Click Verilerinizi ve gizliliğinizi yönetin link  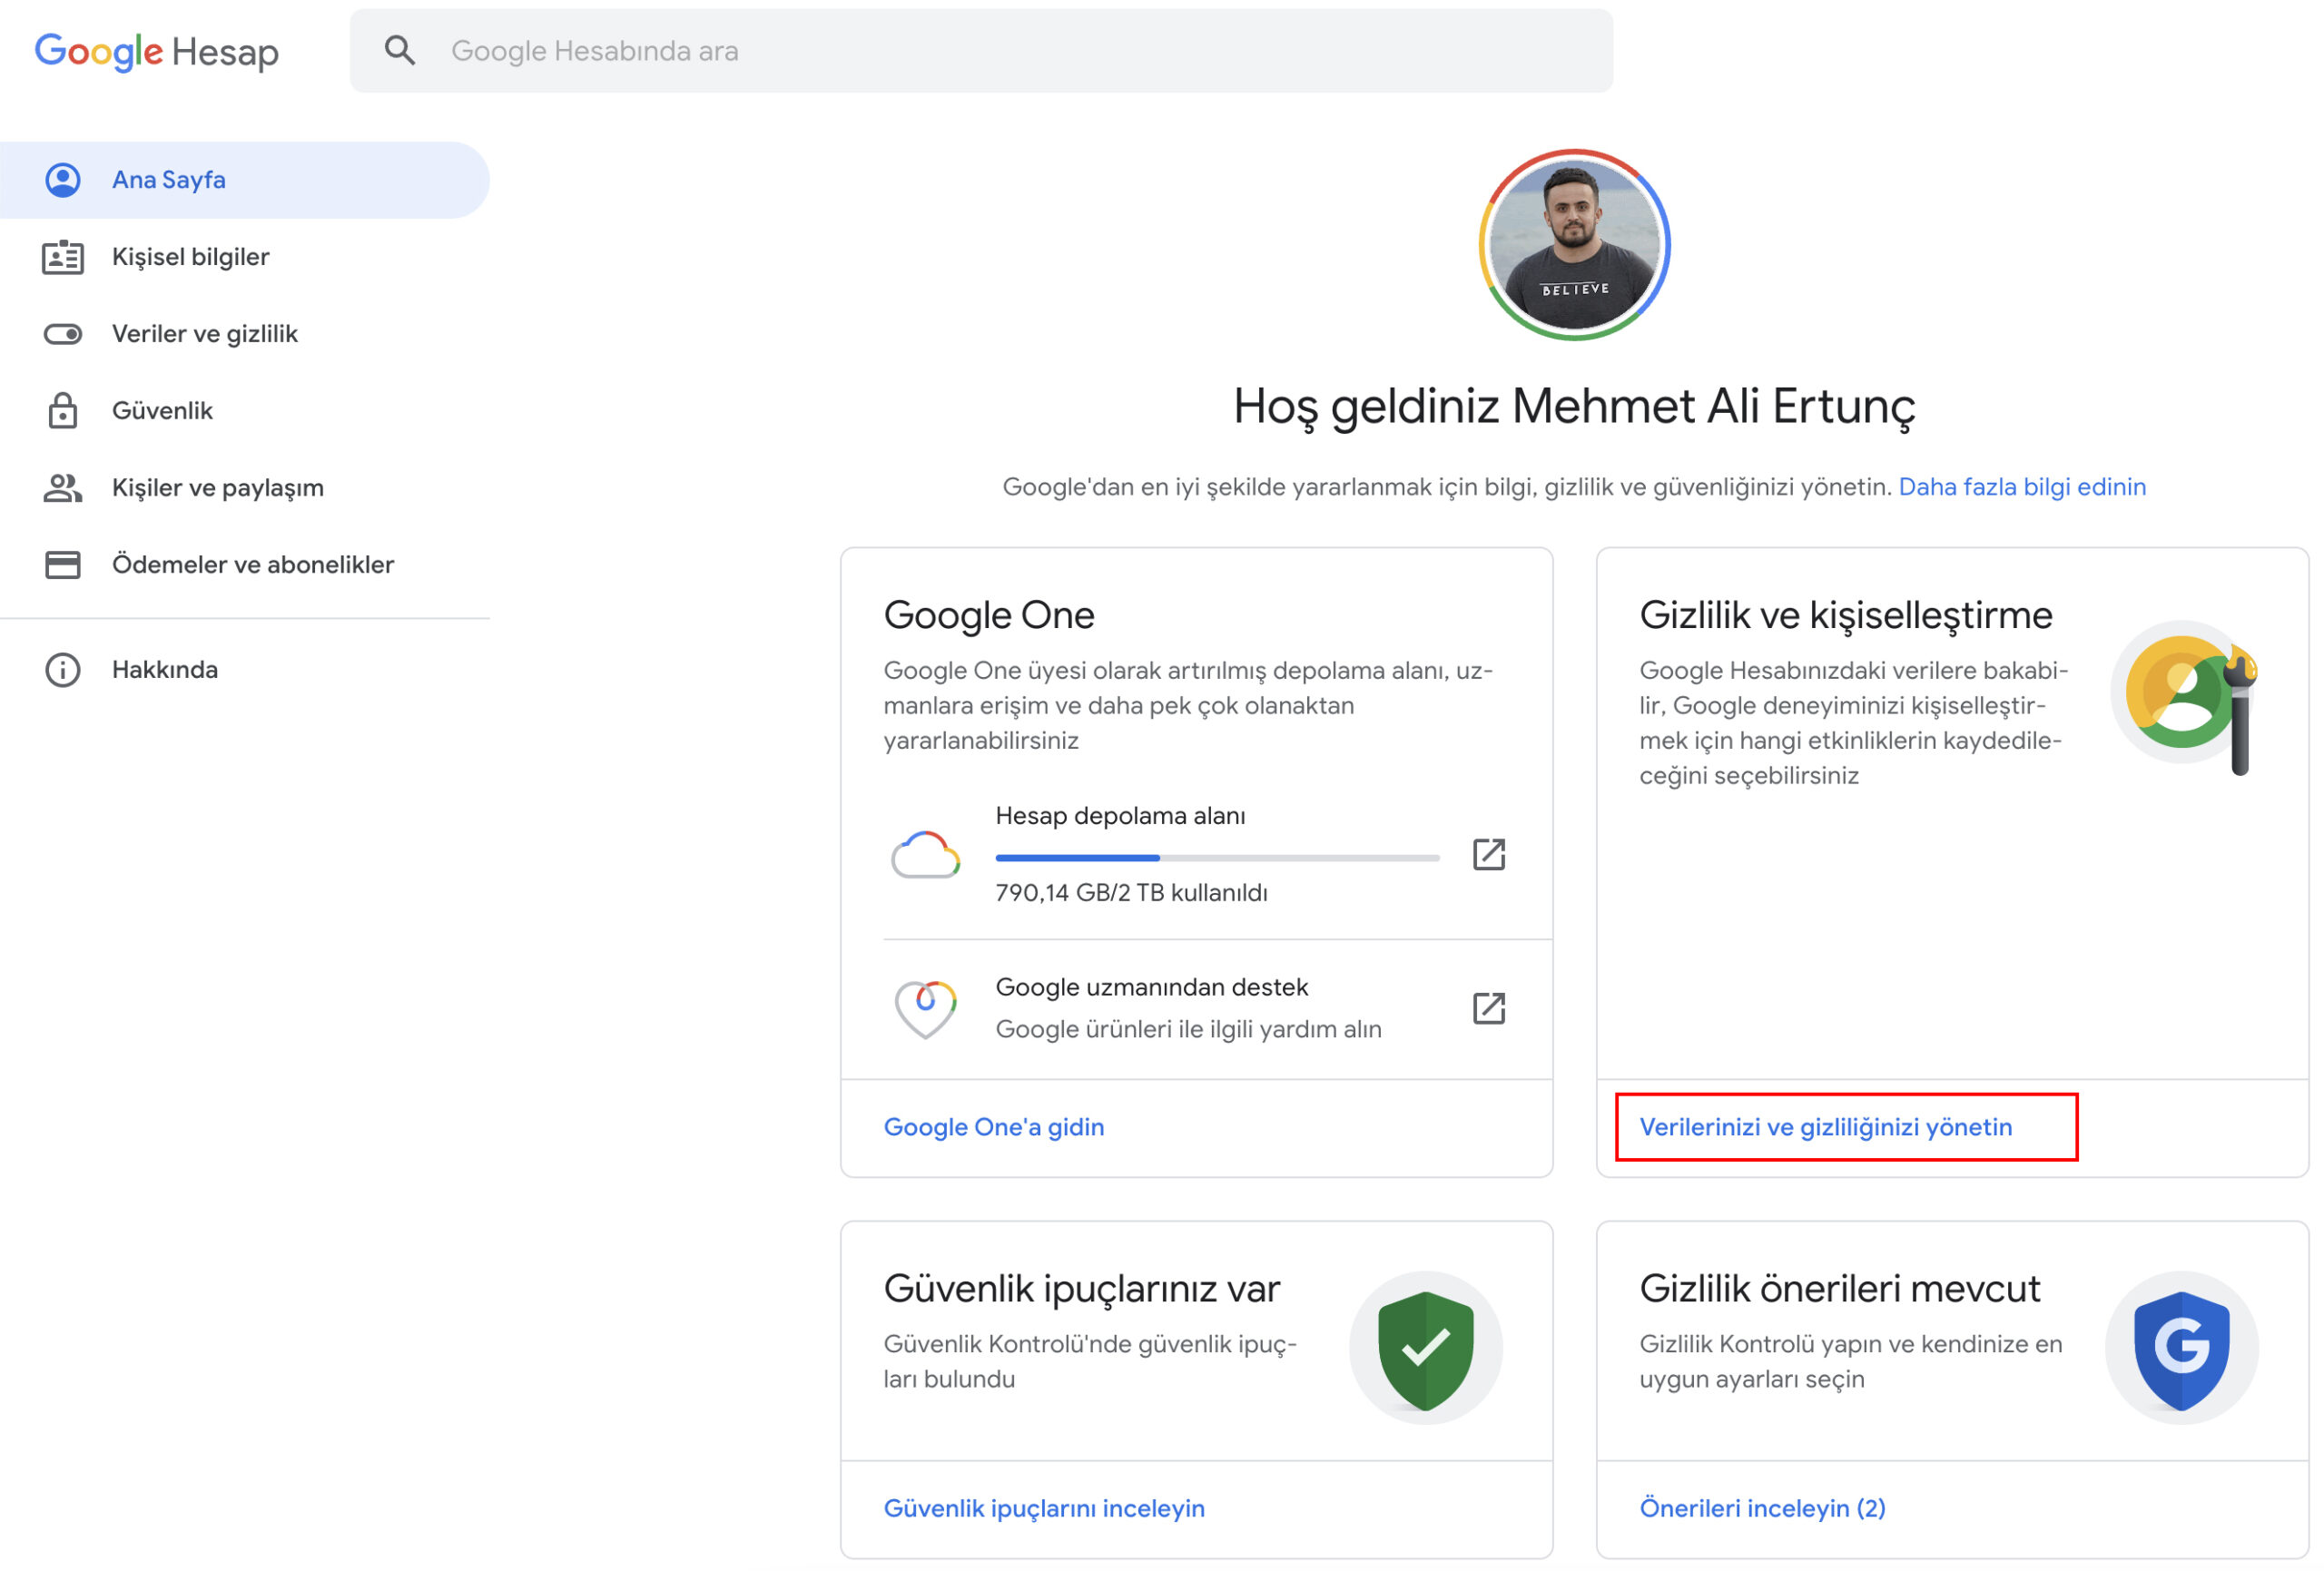pyautogui.click(x=1826, y=1127)
